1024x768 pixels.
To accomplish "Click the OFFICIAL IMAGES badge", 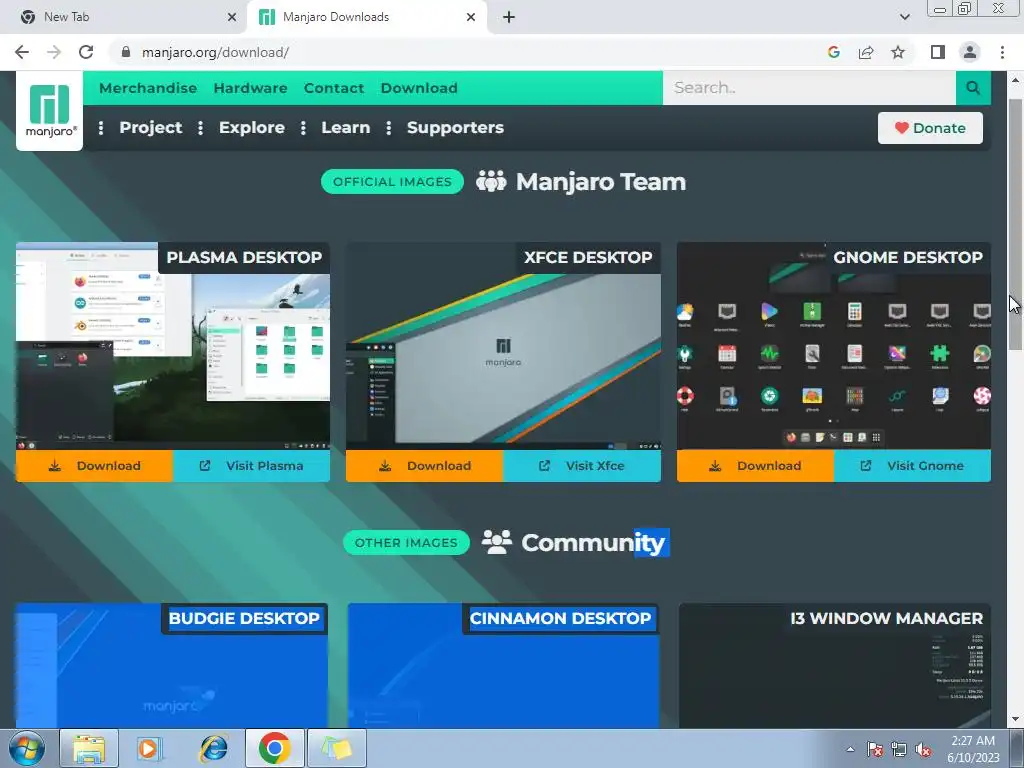I will (392, 182).
